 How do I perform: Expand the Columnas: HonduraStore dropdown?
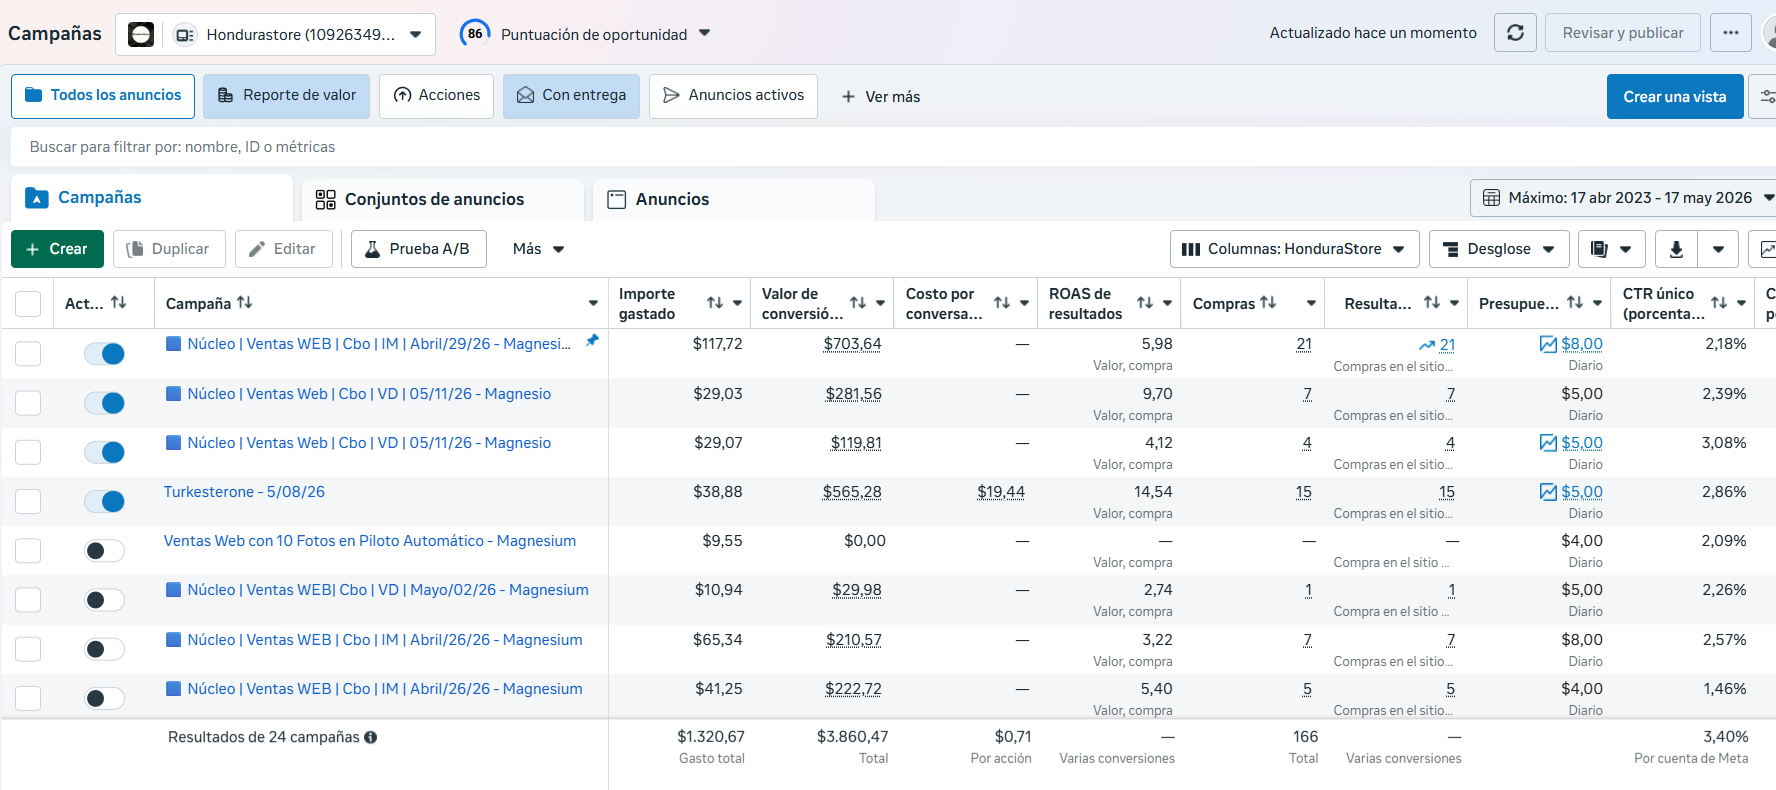pos(1294,249)
